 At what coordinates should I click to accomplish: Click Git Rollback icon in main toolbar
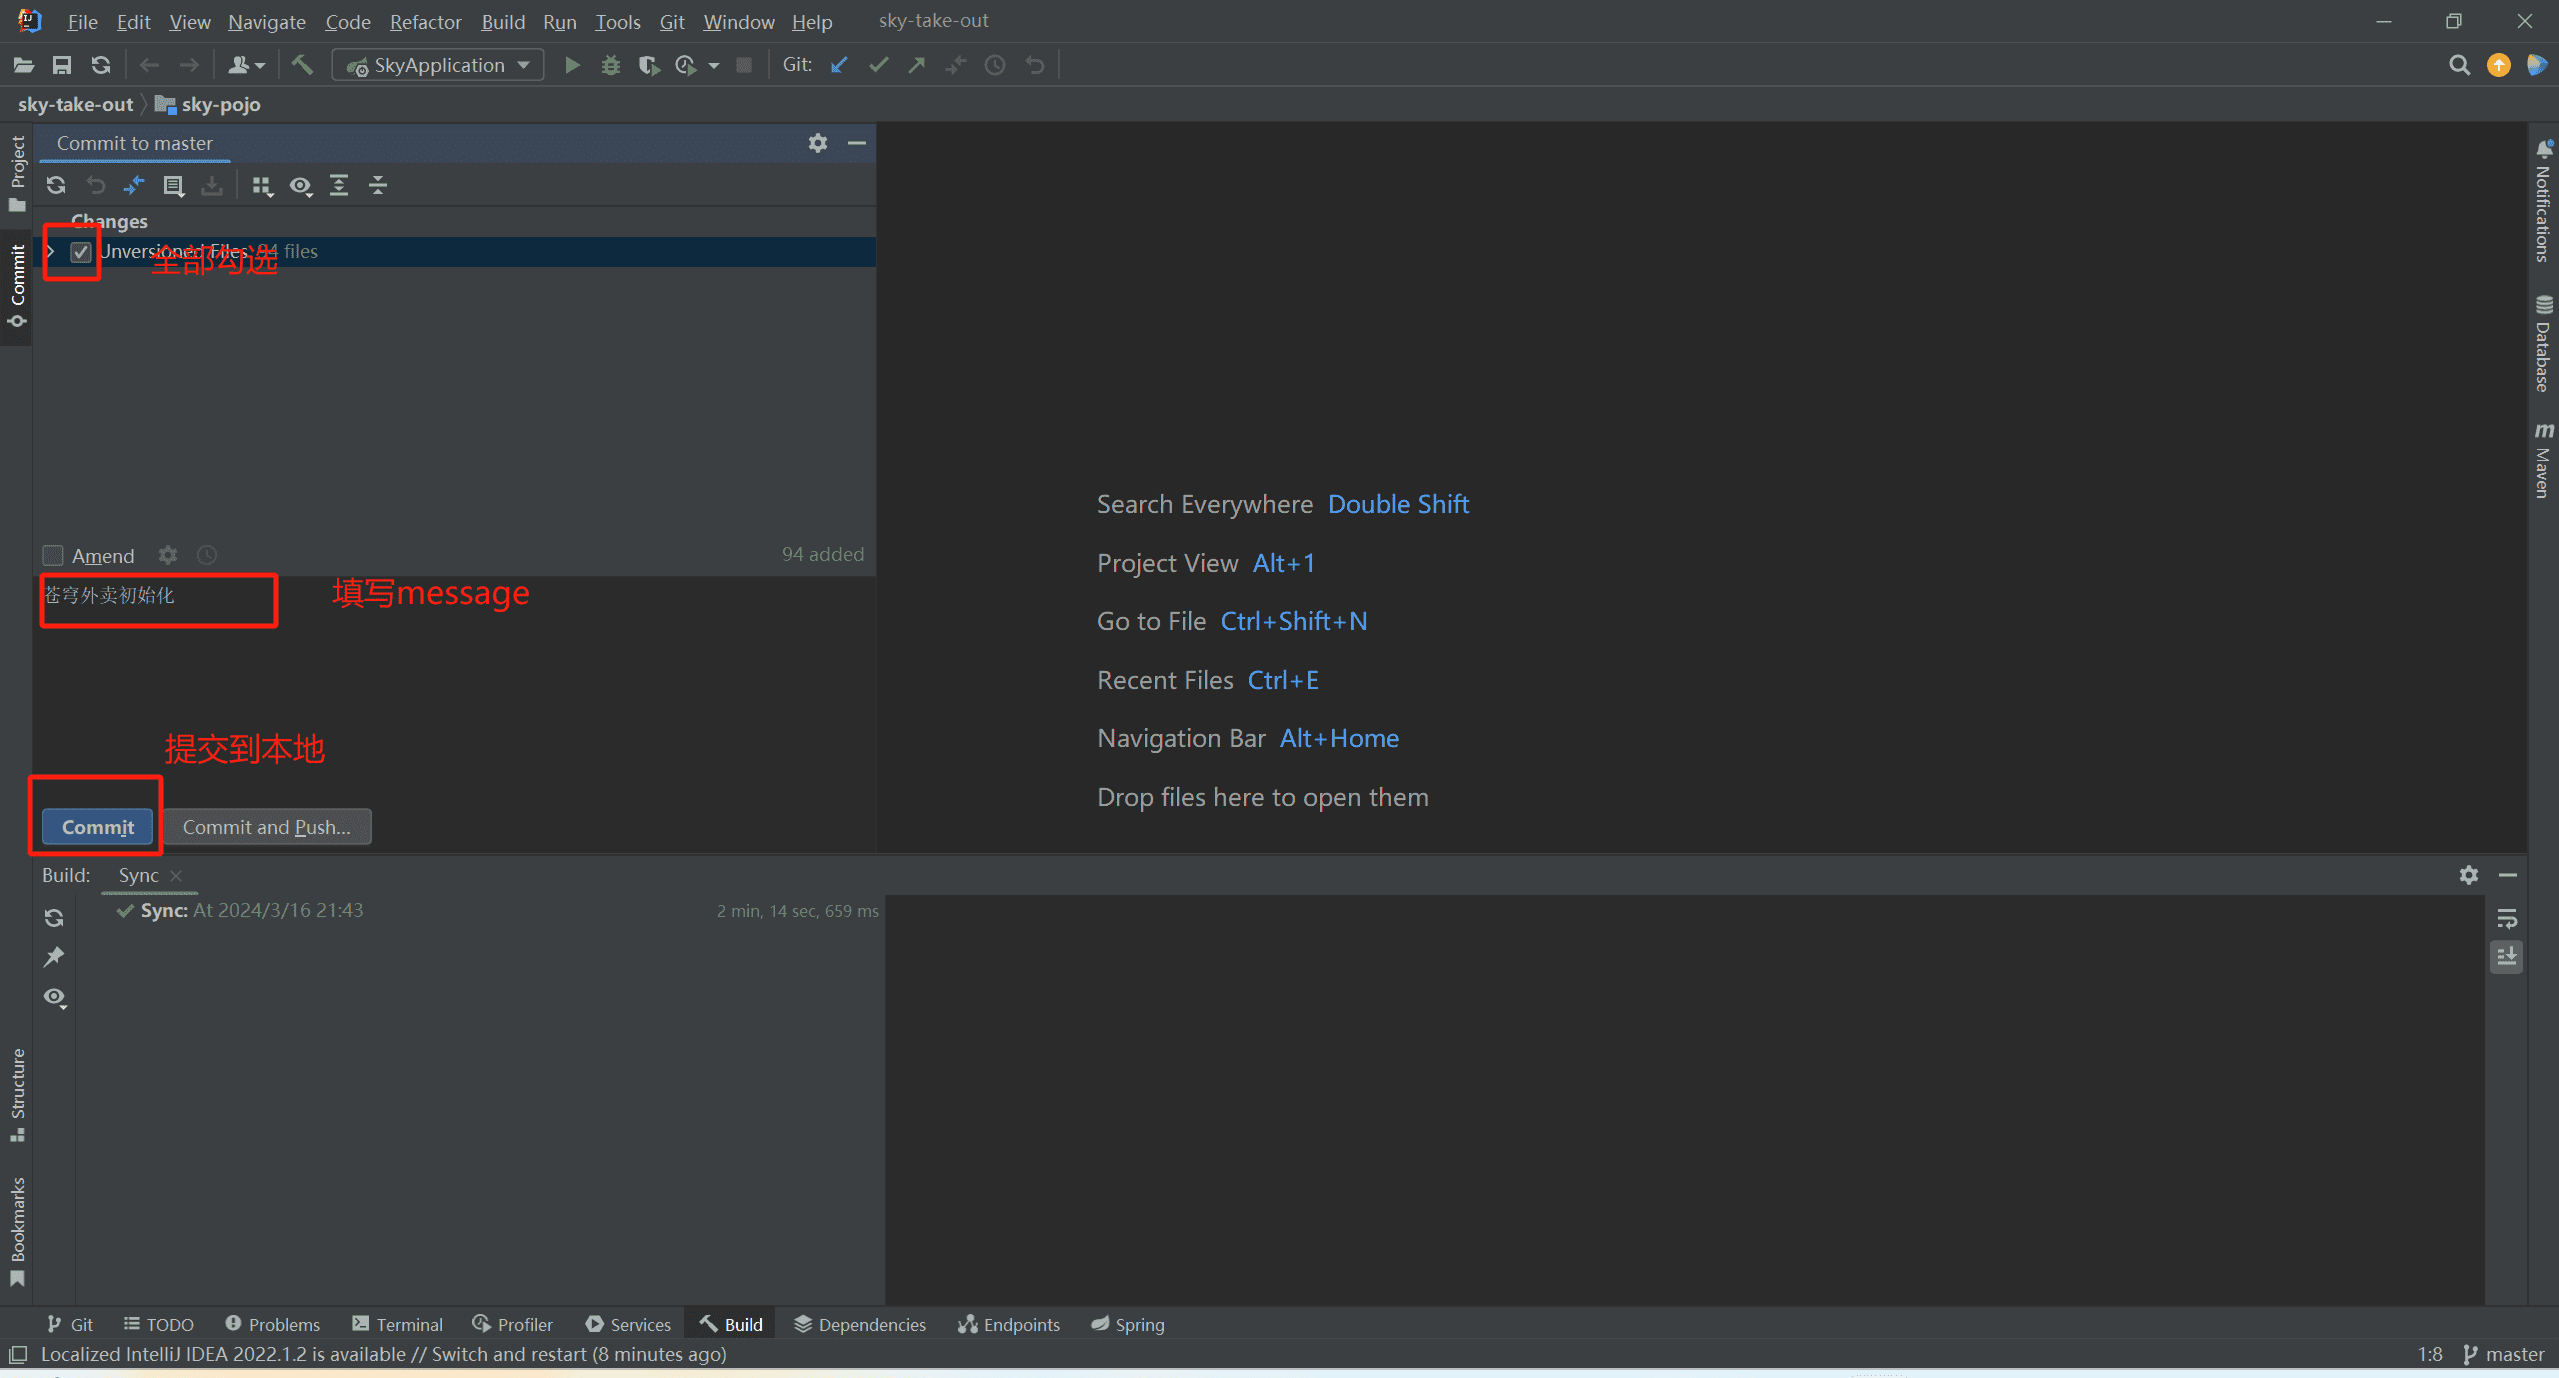pos(1035,65)
